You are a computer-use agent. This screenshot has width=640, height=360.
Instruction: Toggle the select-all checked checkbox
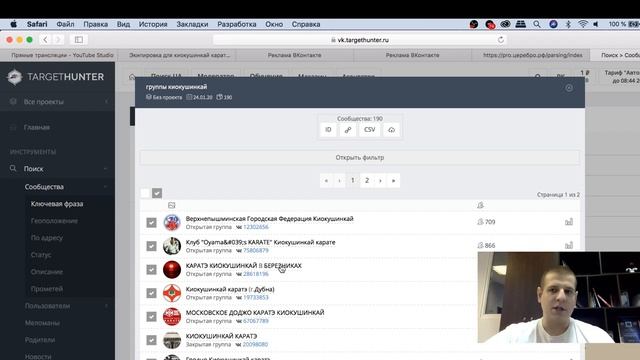(157, 193)
